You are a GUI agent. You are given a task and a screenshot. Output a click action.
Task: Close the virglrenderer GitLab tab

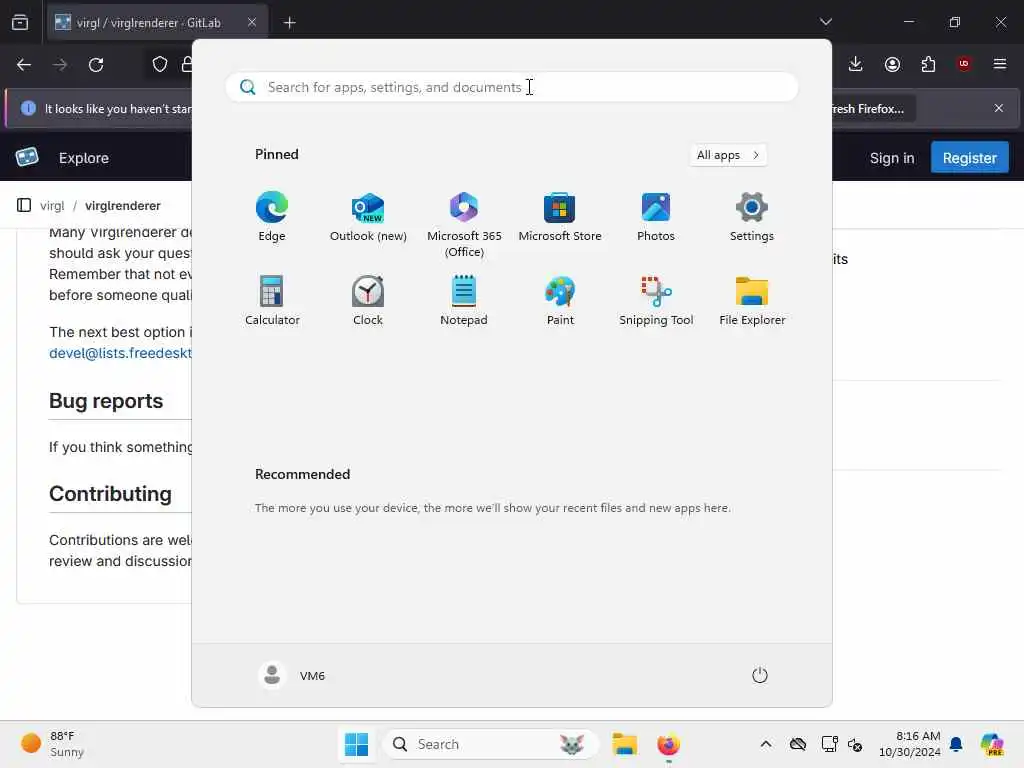[252, 22]
